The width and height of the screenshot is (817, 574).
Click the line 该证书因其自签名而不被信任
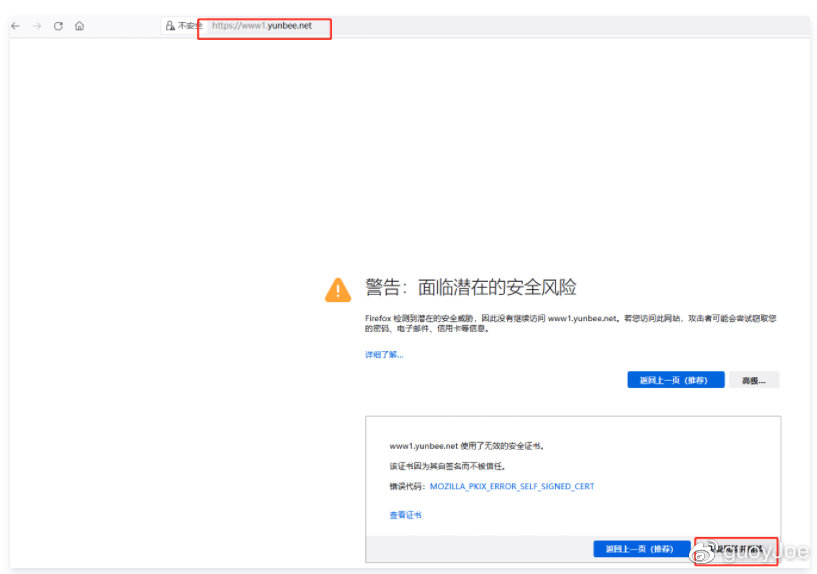tap(447, 466)
